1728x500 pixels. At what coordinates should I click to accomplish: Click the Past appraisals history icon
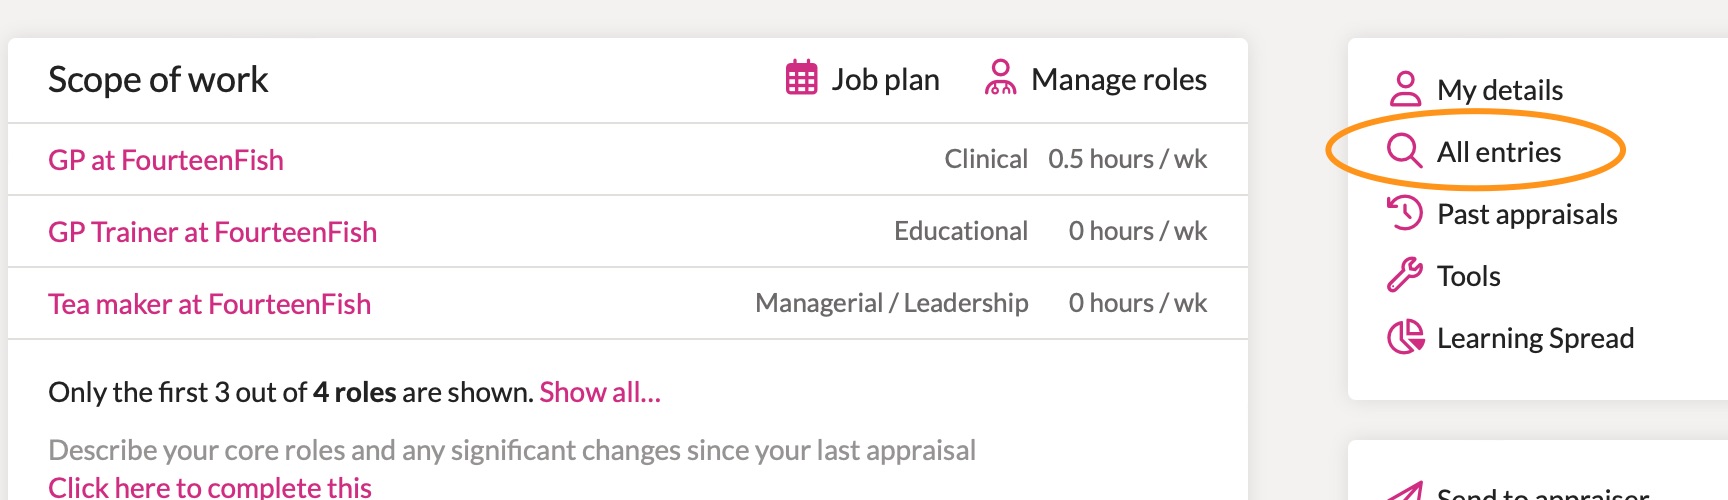coord(1405,213)
